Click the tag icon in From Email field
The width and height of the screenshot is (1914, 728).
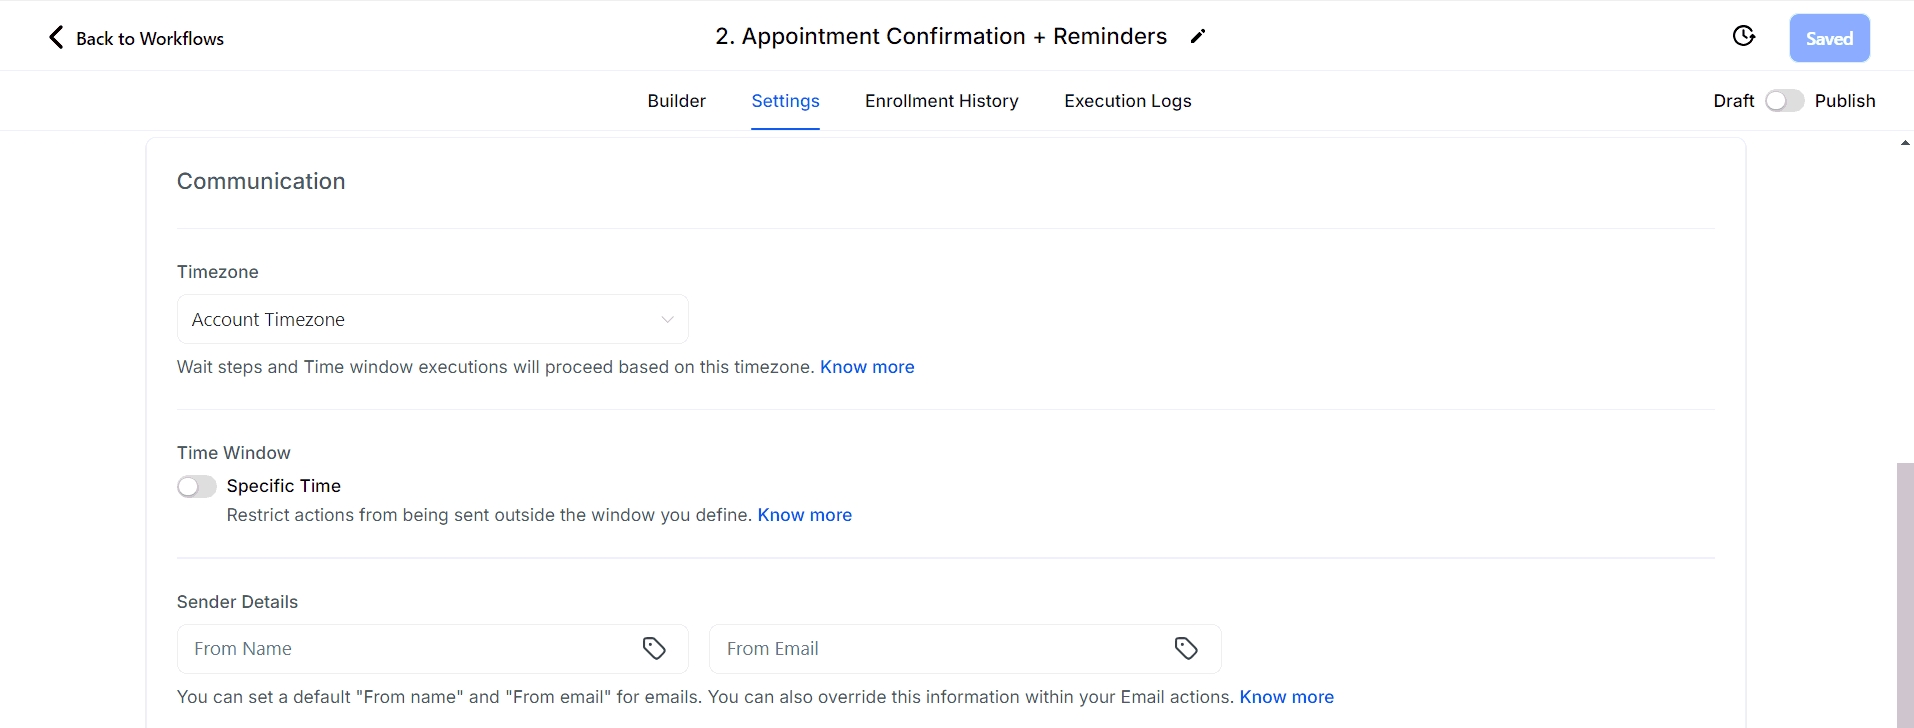1186,649
